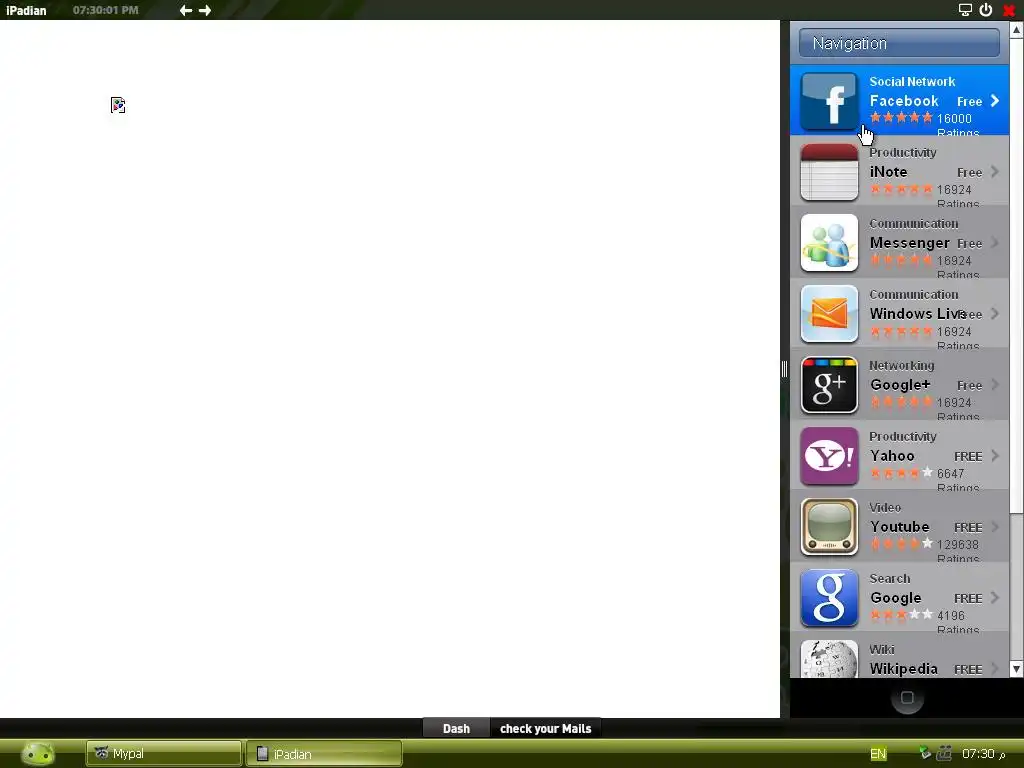
Task: Expand the Messenger row chevron
Action: pyautogui.click(x=995, y=243)
